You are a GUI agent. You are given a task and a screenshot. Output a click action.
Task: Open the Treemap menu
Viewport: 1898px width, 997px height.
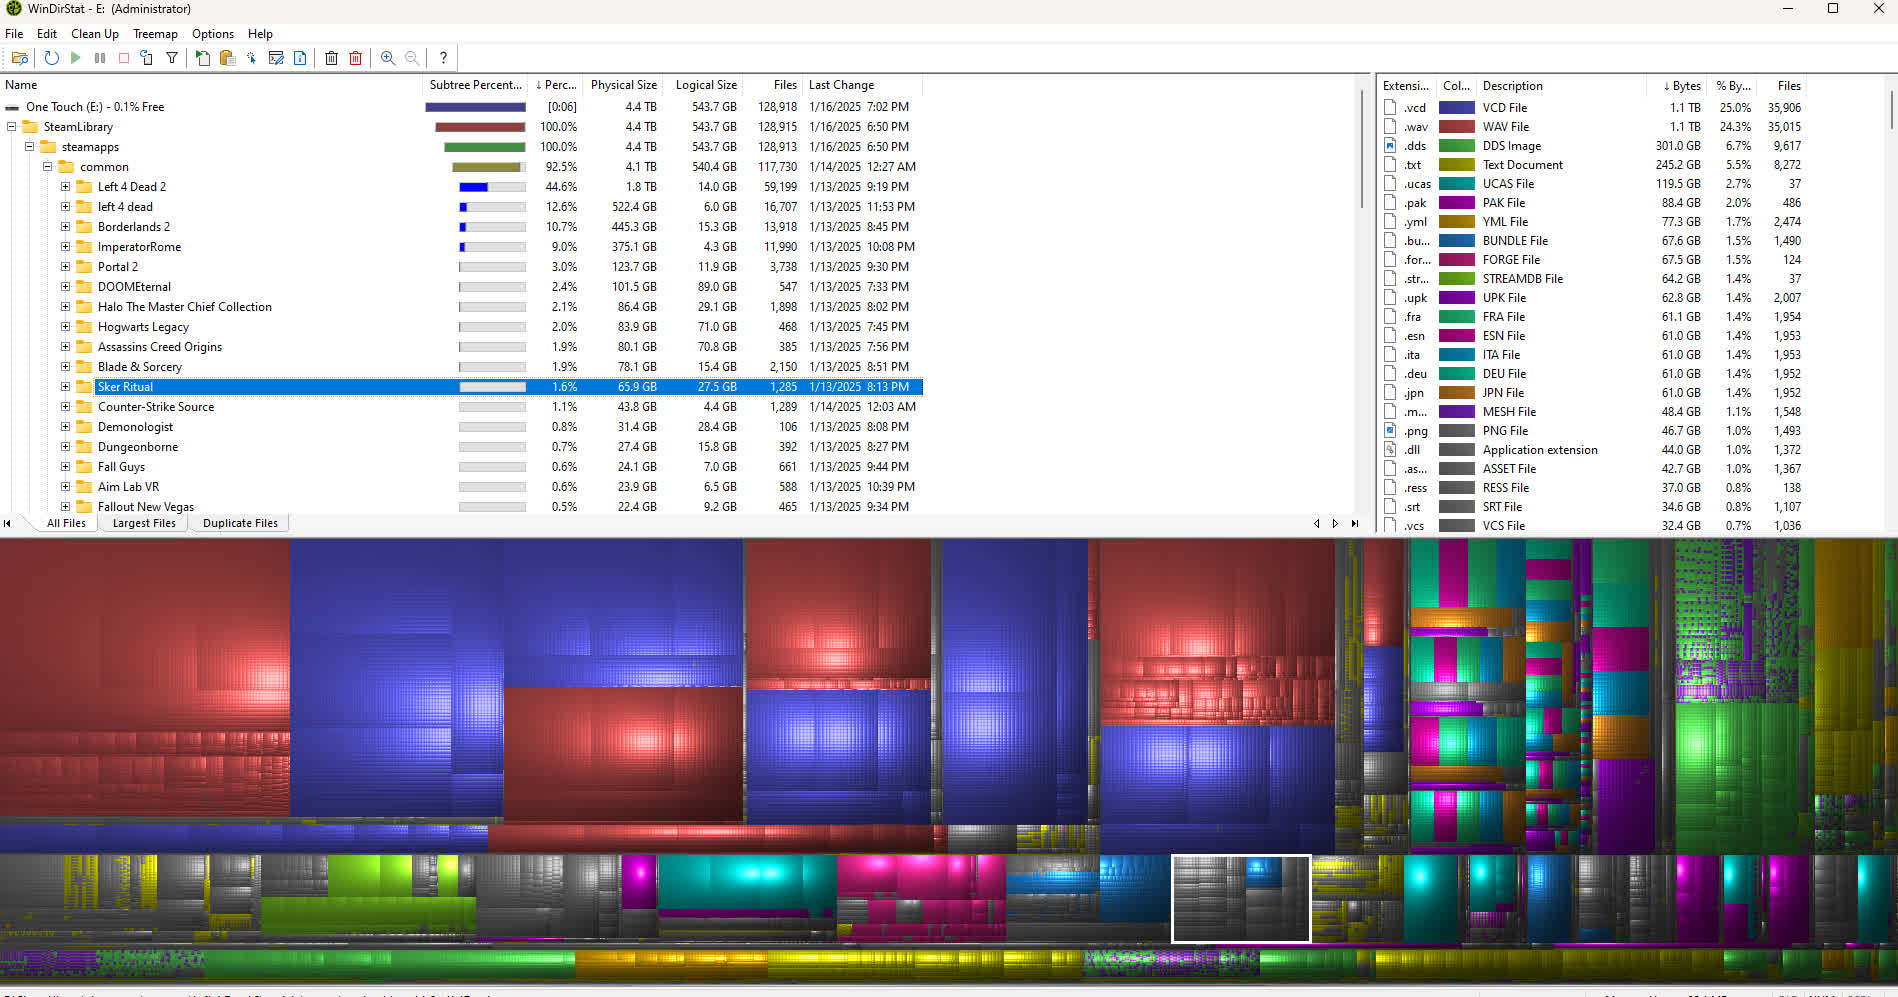[155, 33]
